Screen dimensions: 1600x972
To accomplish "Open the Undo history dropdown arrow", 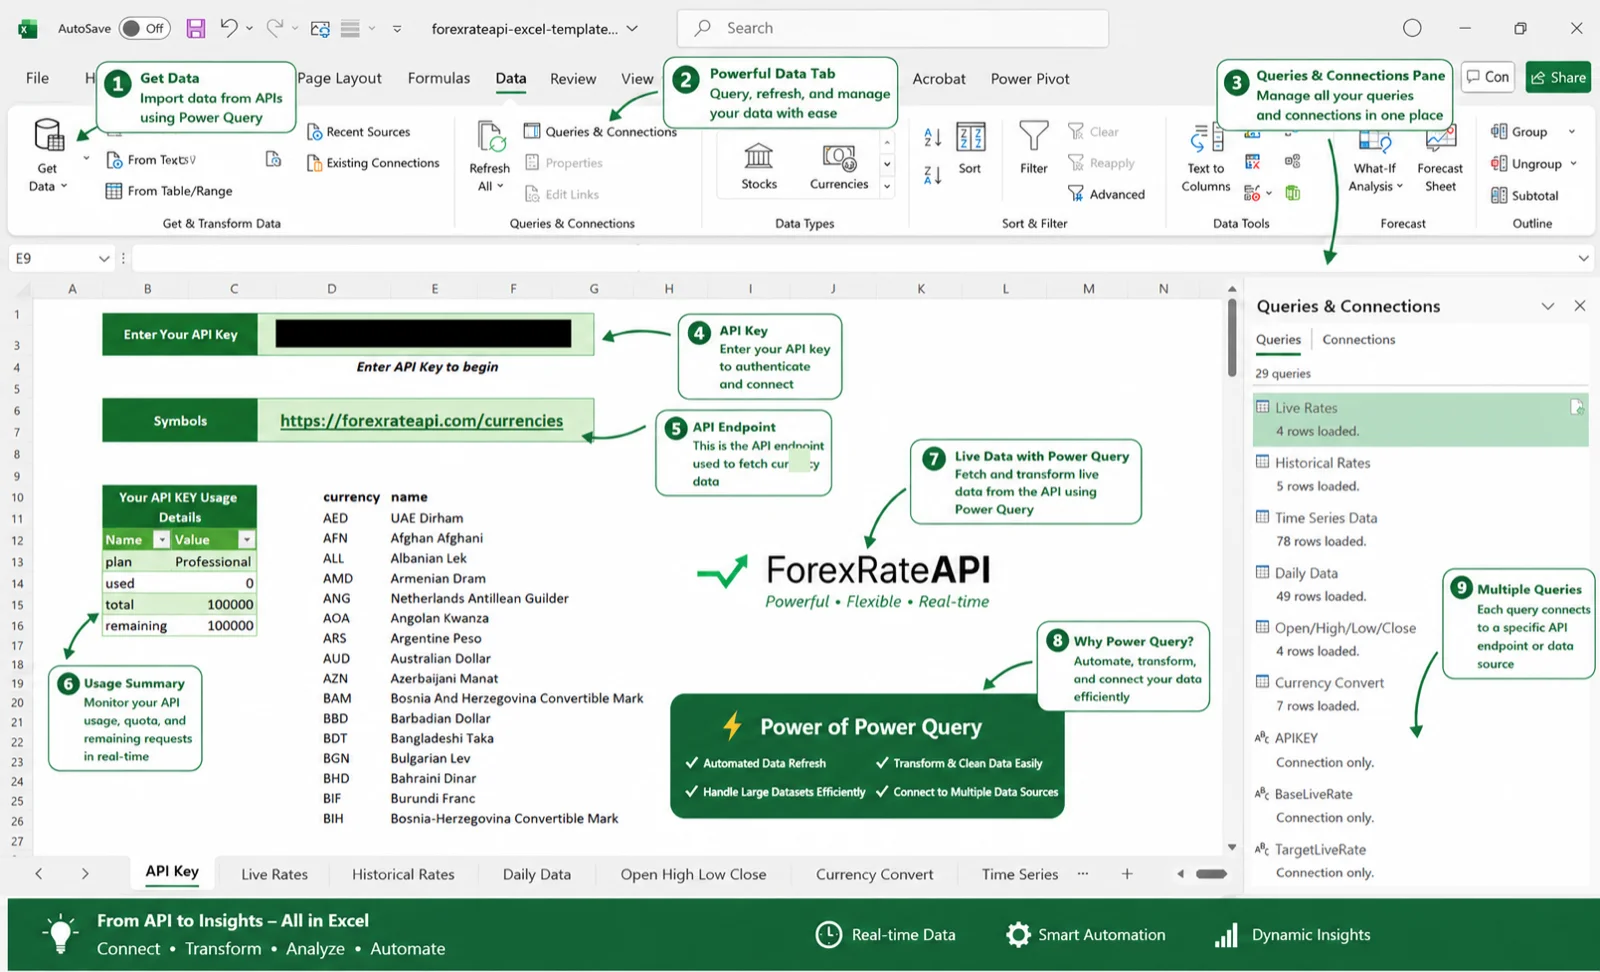I will [x=249, y=28].
